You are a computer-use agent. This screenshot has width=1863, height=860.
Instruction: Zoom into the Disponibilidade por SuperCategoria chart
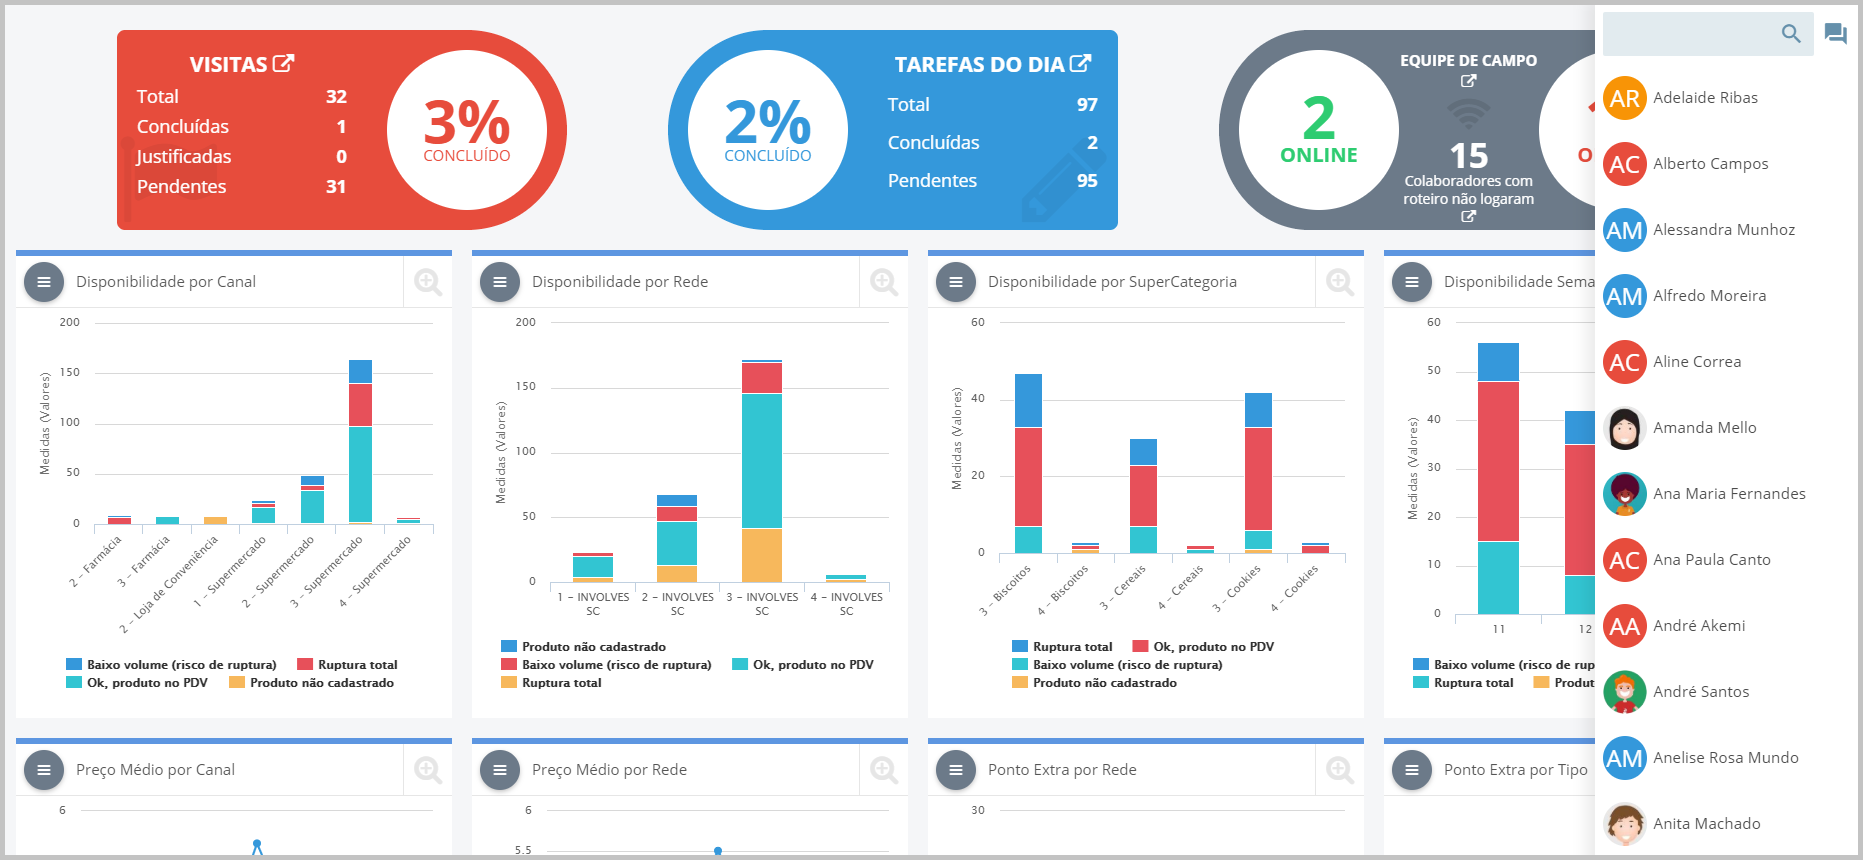point(1340,282)
